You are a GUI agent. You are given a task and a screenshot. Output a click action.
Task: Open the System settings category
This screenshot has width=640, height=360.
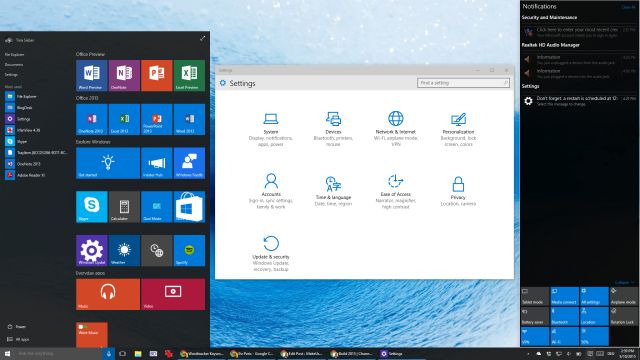271,129
